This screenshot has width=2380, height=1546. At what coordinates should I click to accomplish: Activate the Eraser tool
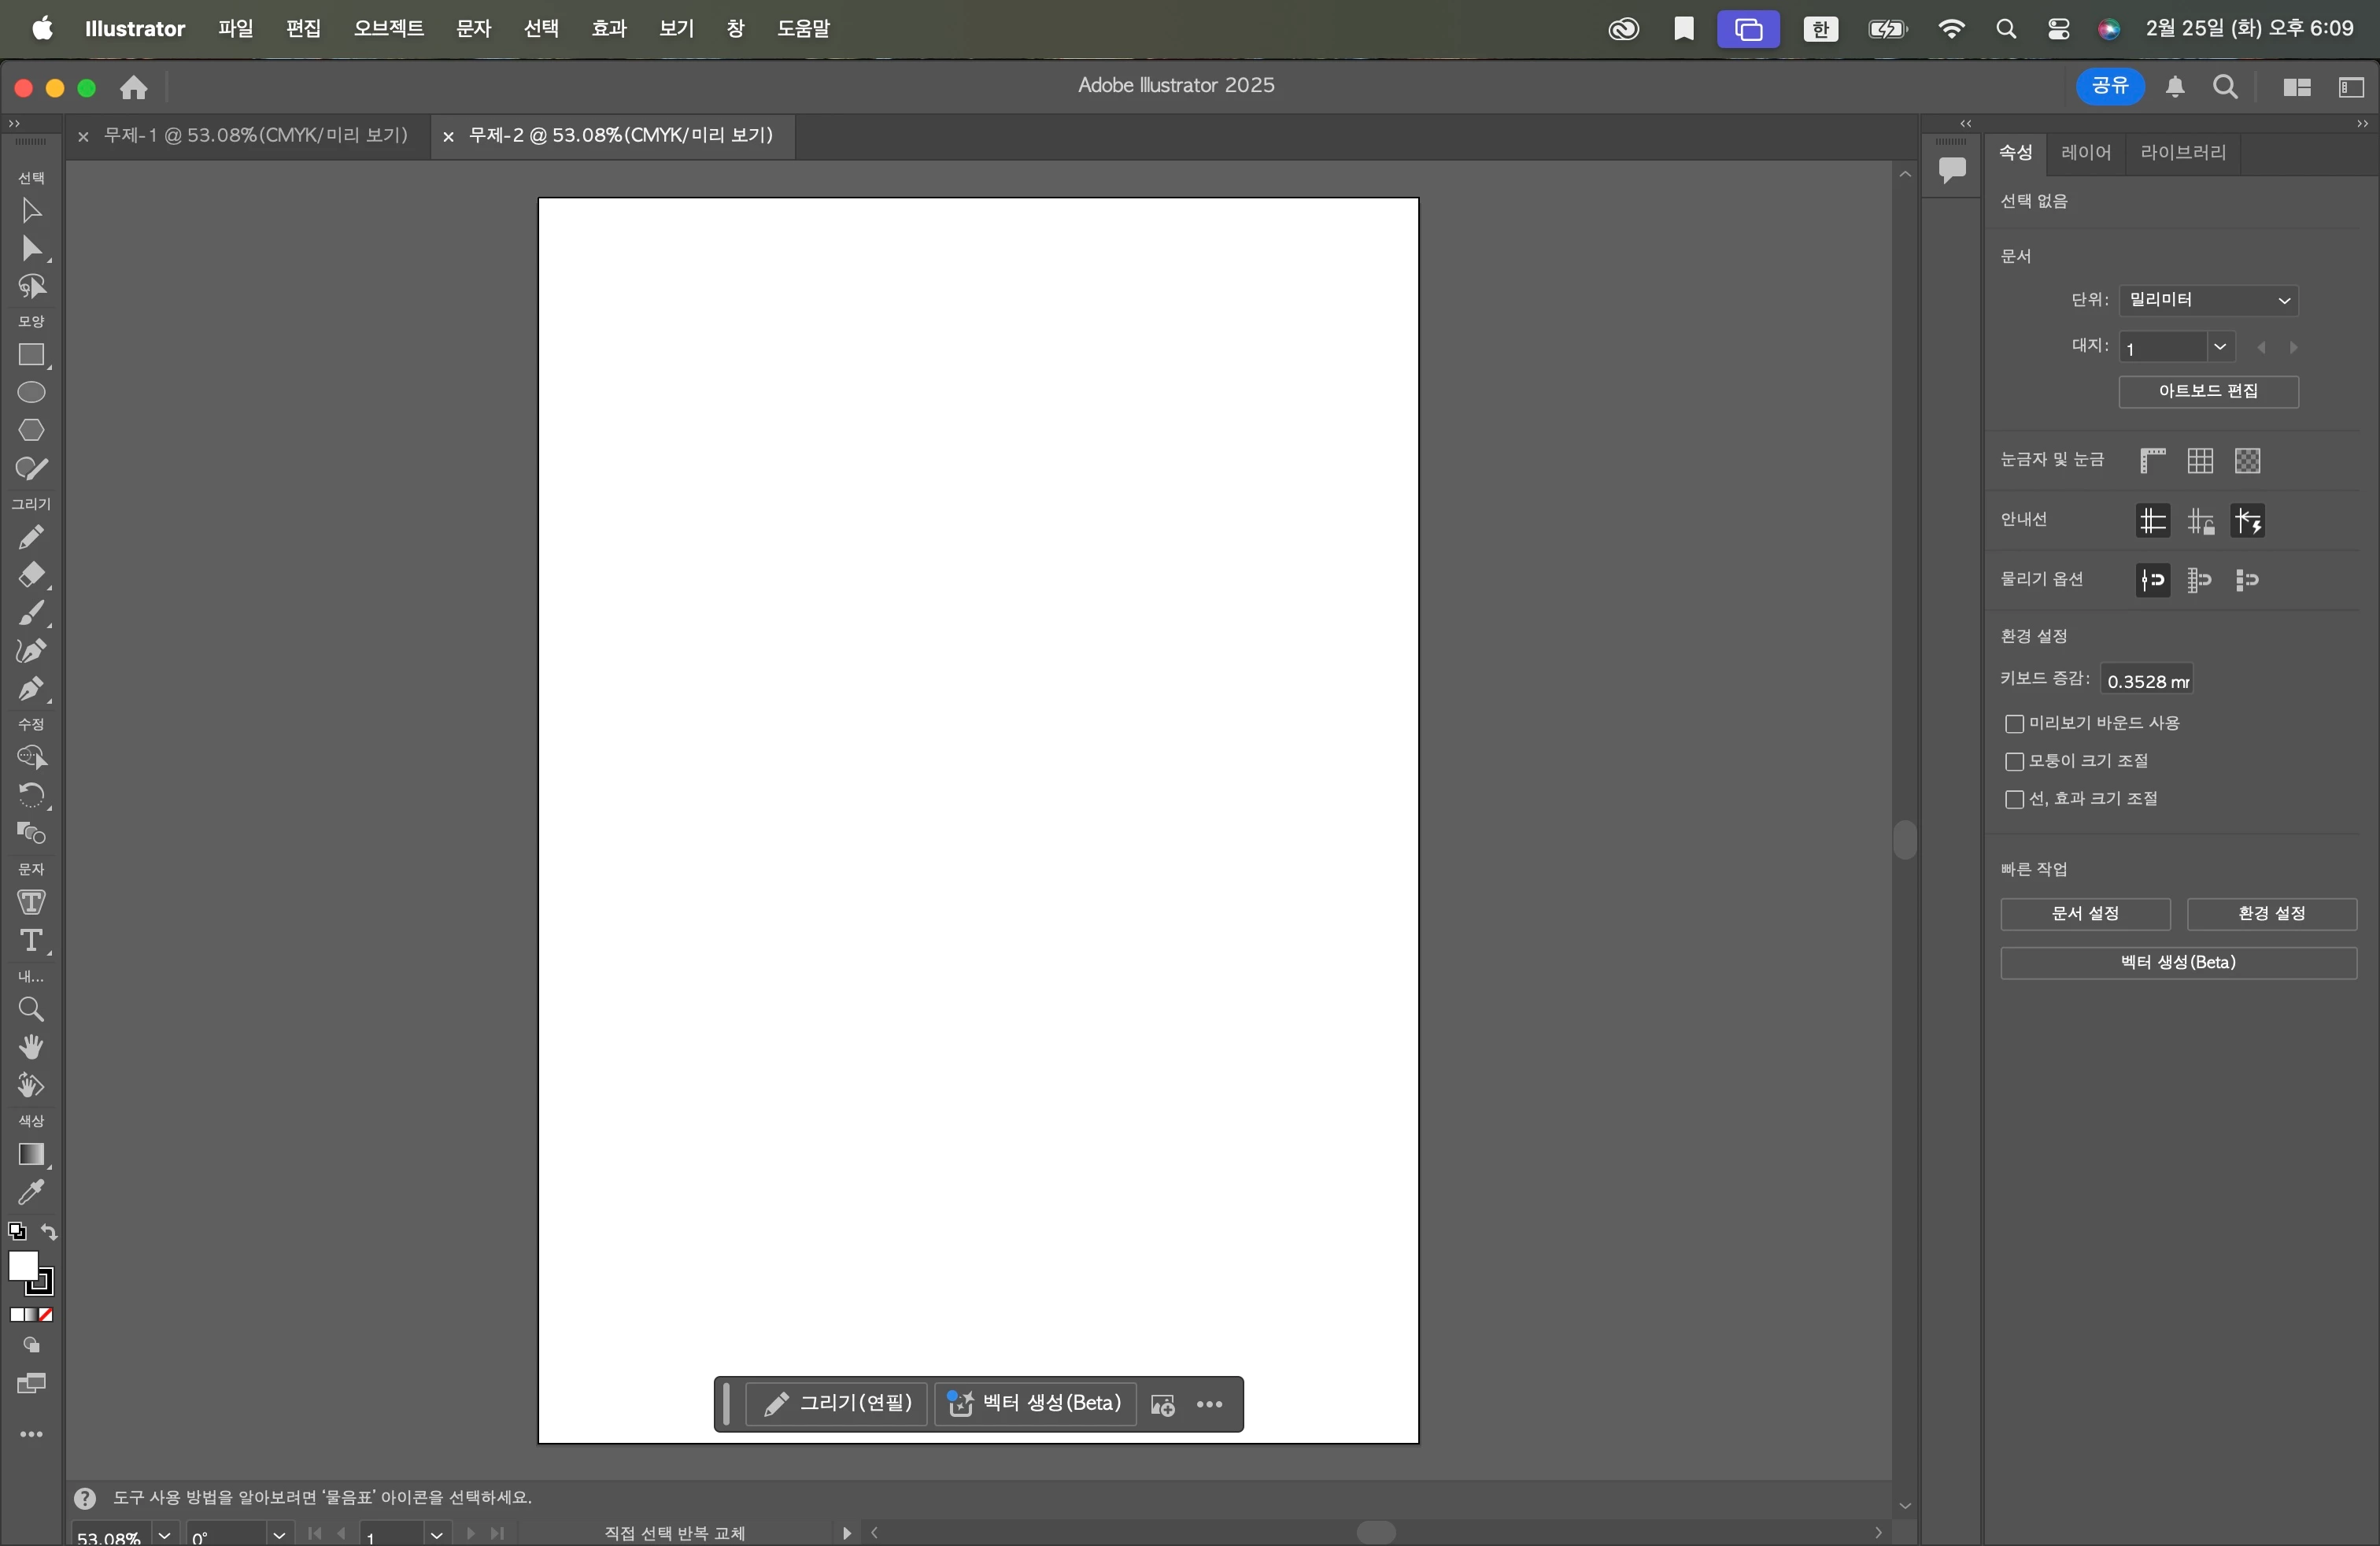click(31, 575)
